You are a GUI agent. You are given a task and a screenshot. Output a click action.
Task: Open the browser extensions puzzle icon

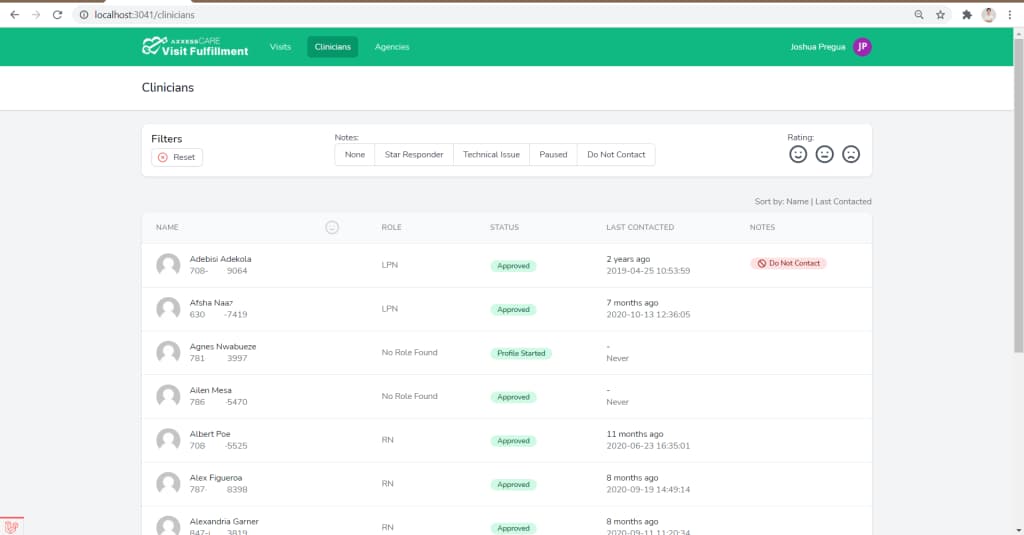pyautogui.click(x=967, y=14)
